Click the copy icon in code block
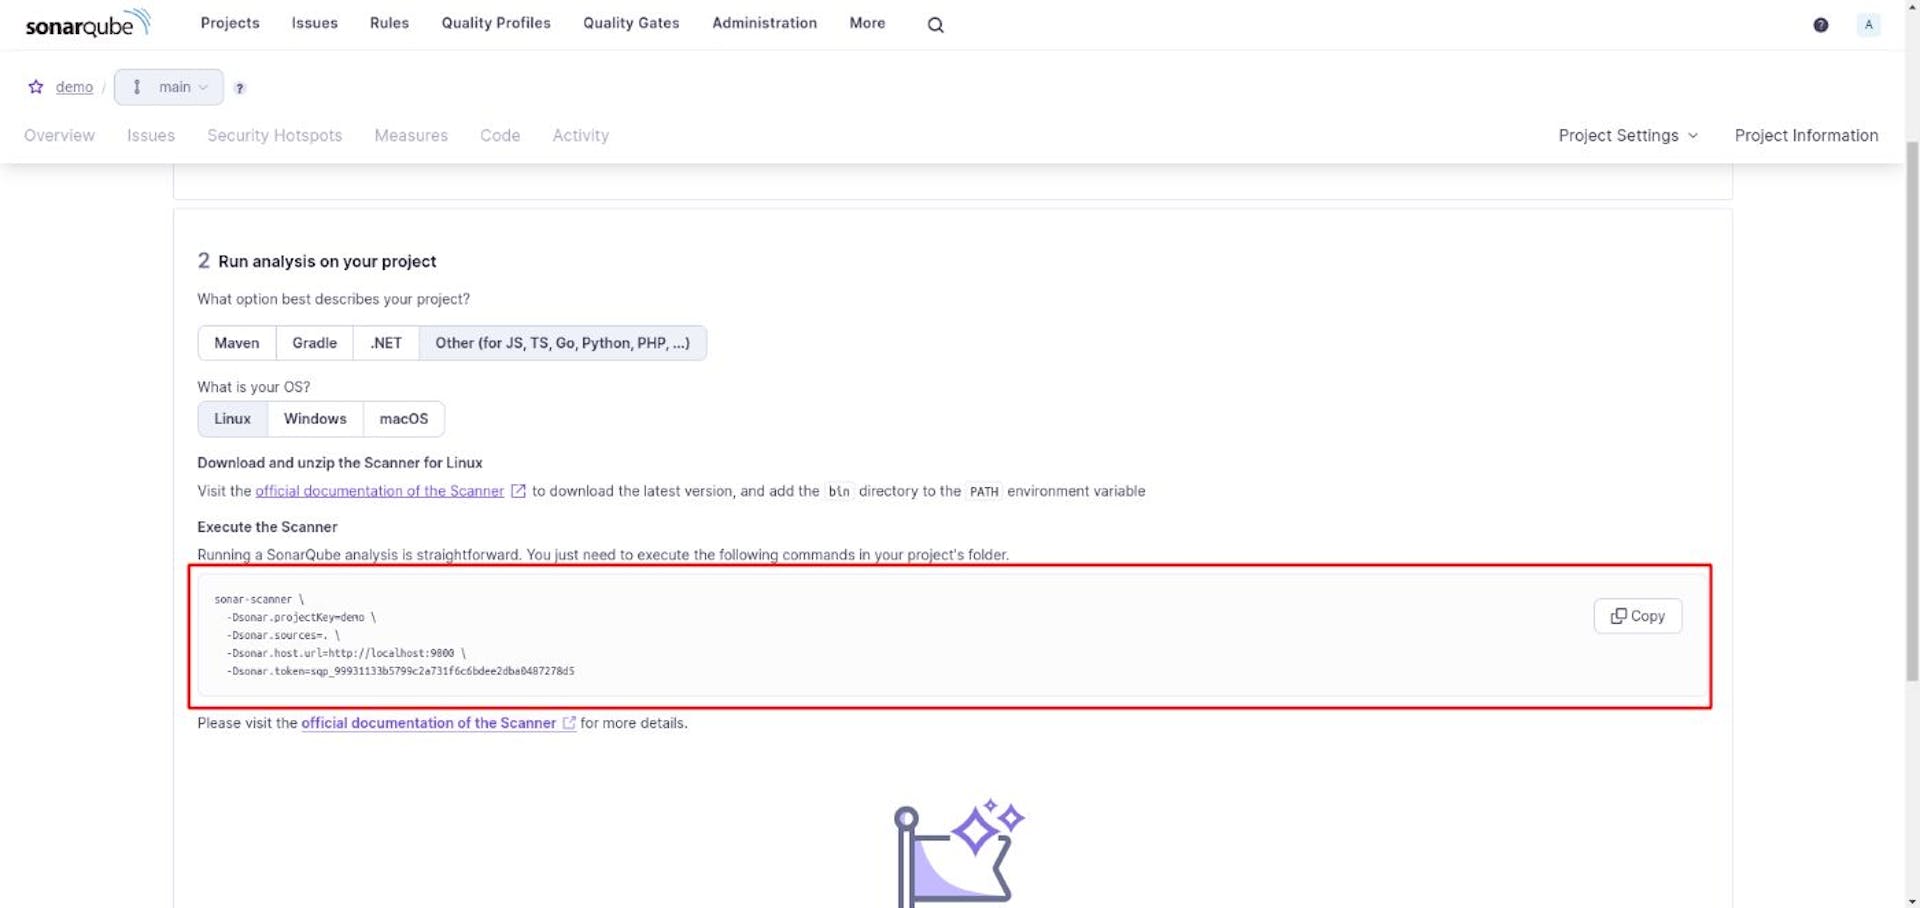 click(x=1619, y=616)
